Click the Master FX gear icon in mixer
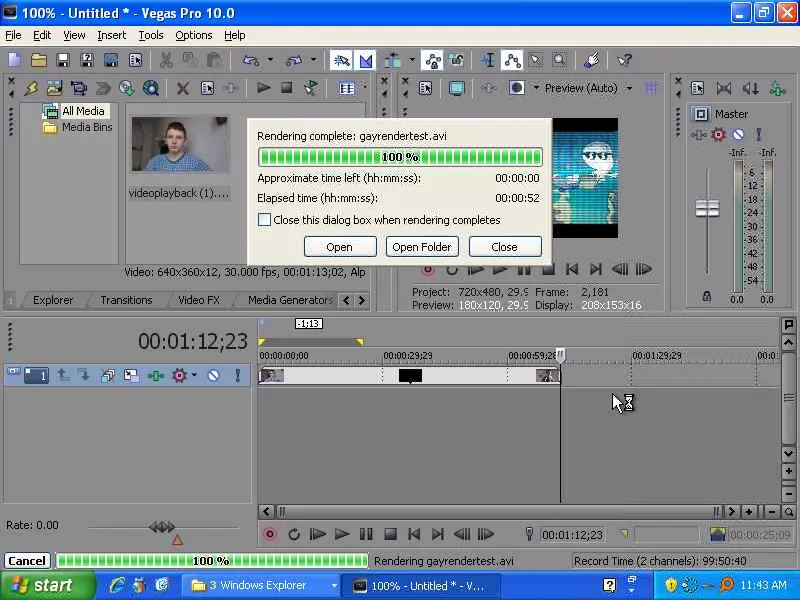This screenshot has height=600, width=800. (x=718, y=135)
